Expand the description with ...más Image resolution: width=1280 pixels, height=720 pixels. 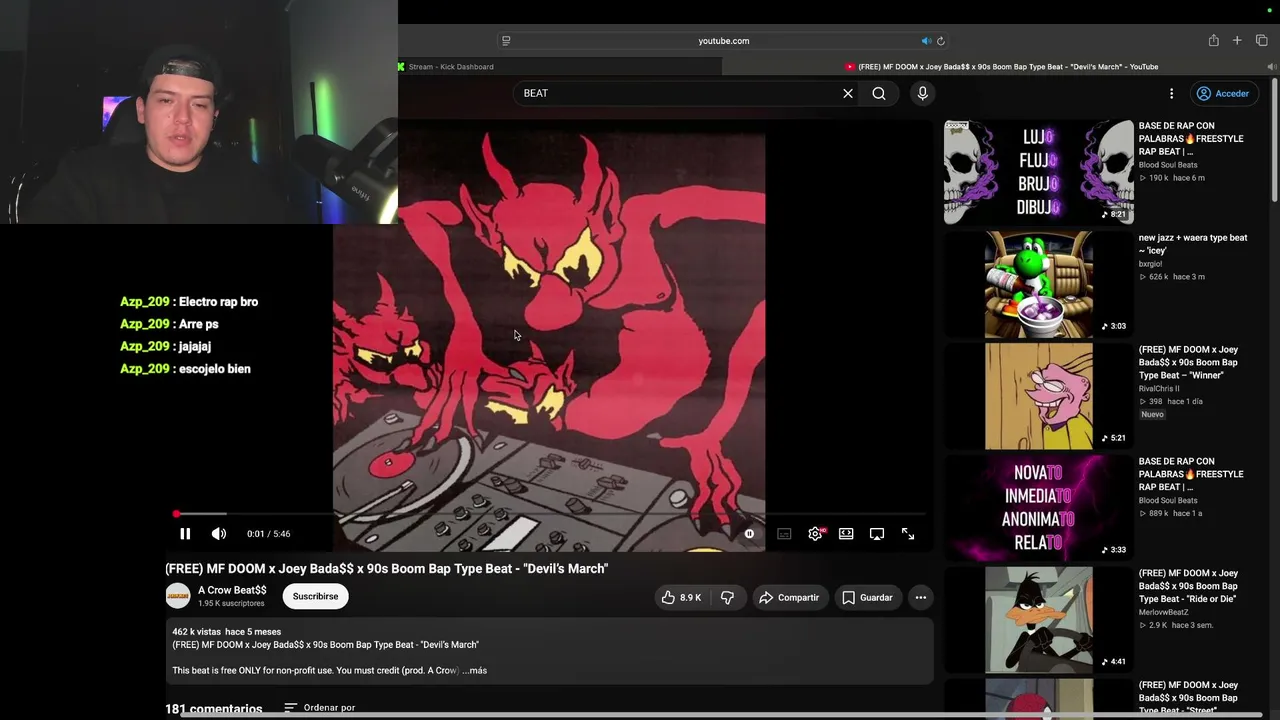click(x=475, y=670)
